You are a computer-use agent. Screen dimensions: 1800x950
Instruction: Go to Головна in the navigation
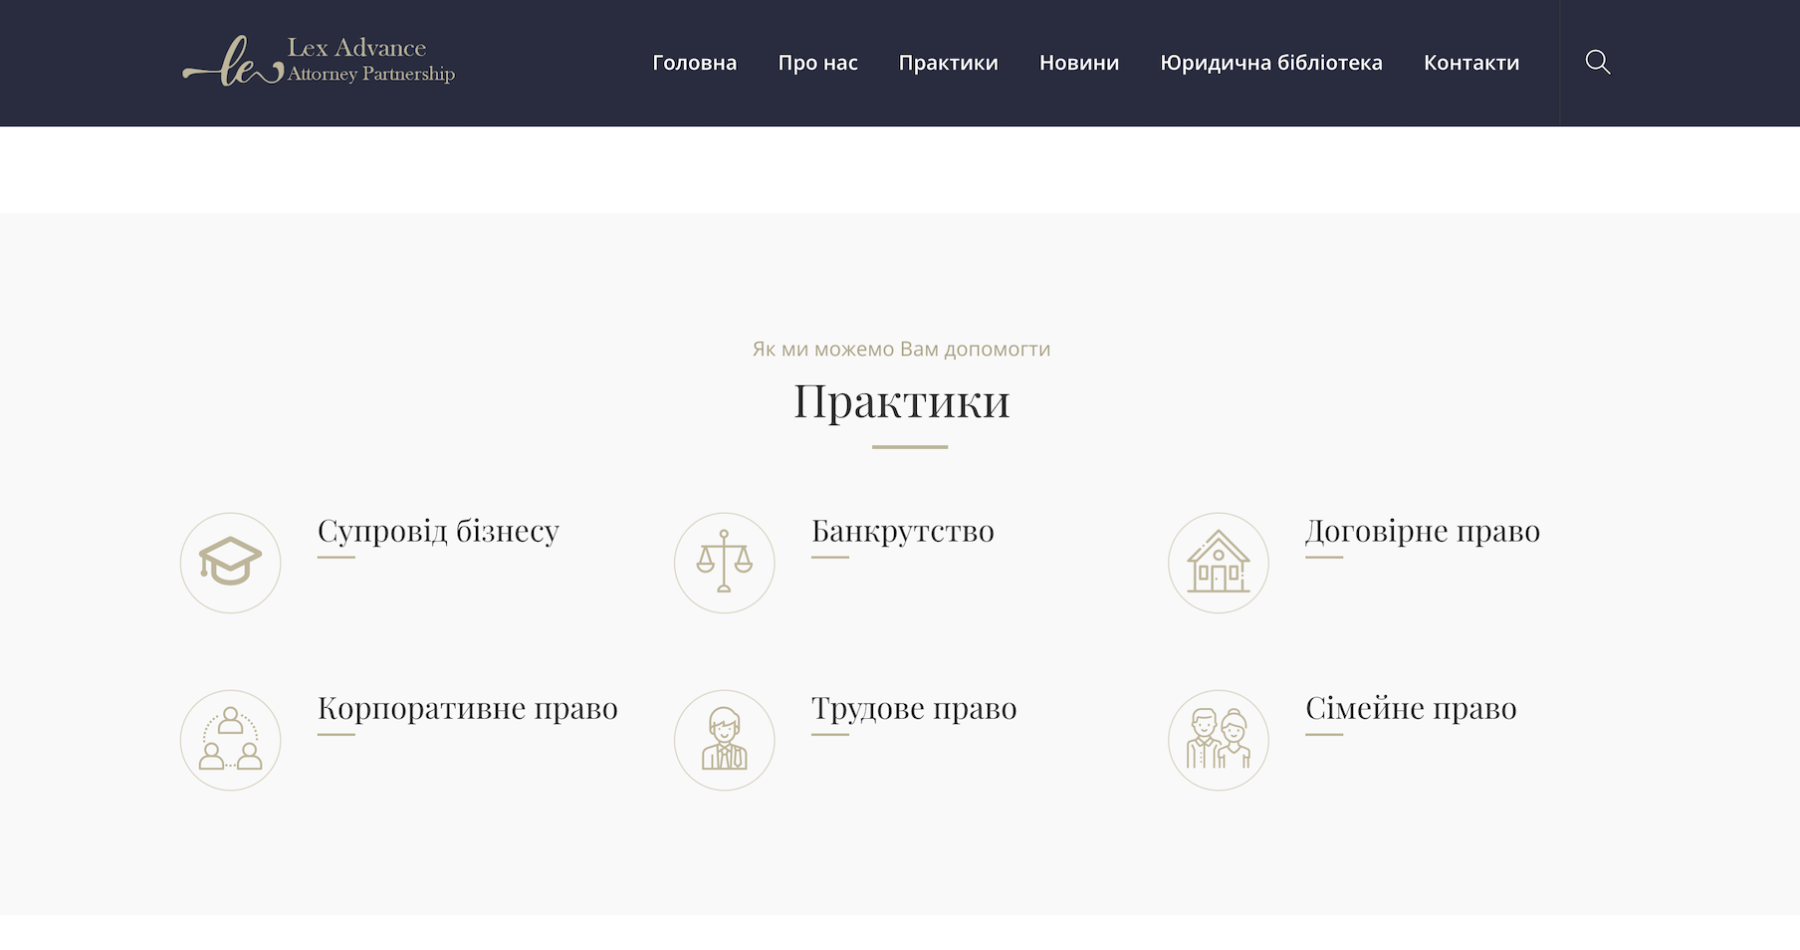pyautogui.click(x=694, y=63)
